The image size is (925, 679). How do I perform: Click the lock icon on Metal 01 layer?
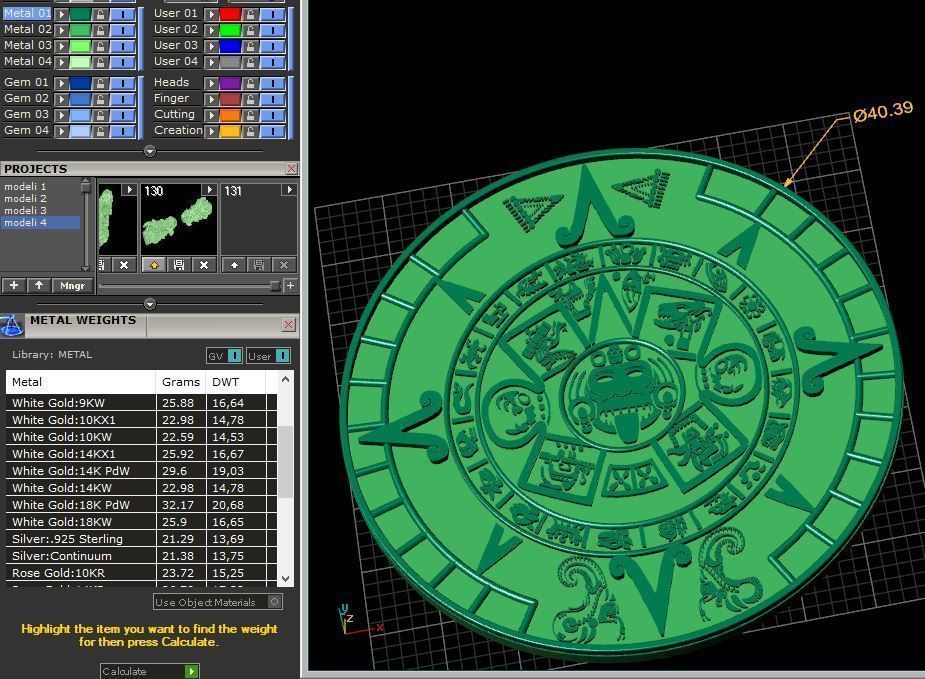click(101, 14)
